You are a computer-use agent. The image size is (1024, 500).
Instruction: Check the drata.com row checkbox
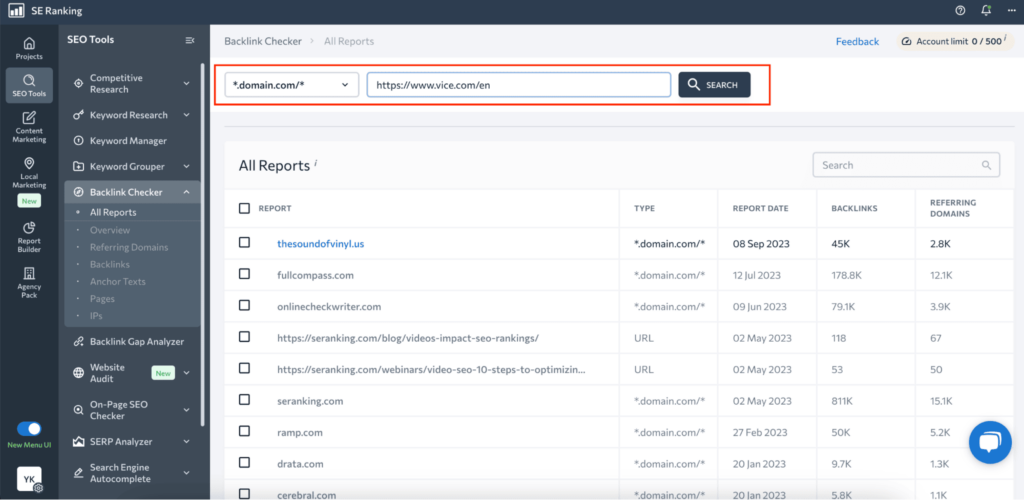pyautogui.click(x=244, y=462)
